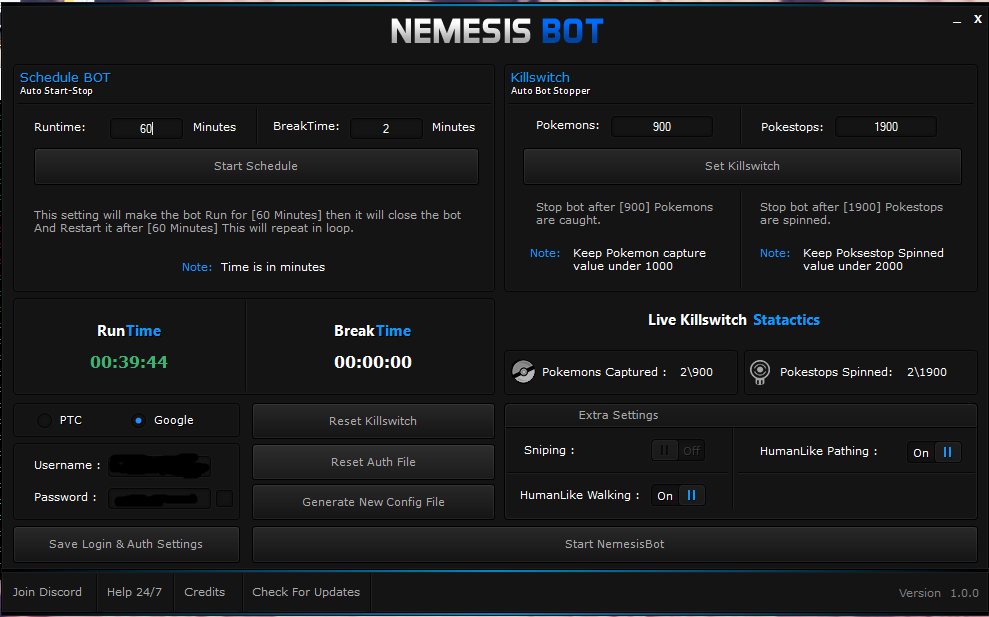This screenshot has width=989, height=617.
Task: Select the Google login radio button
Action: coord(139,420)
